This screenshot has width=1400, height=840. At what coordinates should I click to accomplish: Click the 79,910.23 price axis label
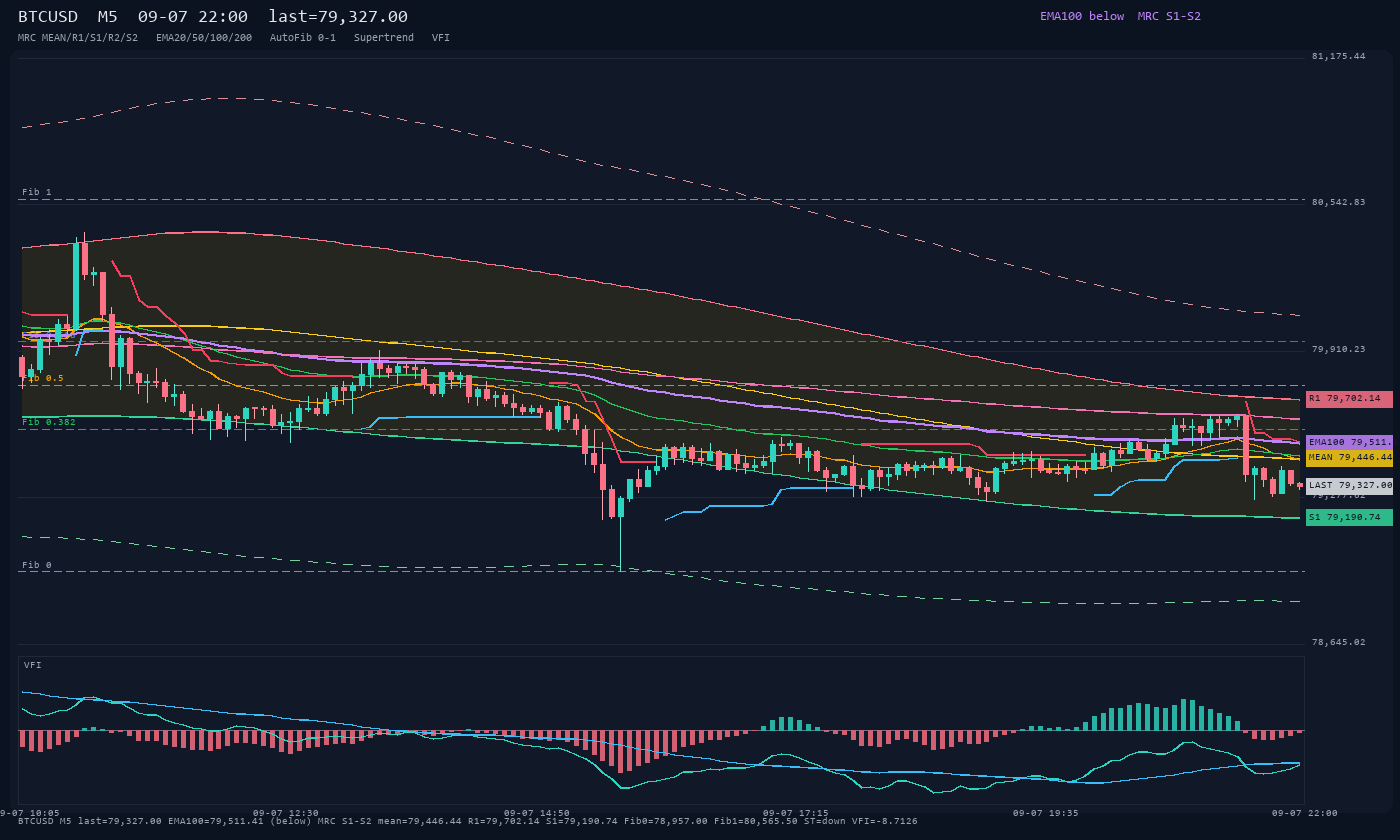(x=1339, y=349)
